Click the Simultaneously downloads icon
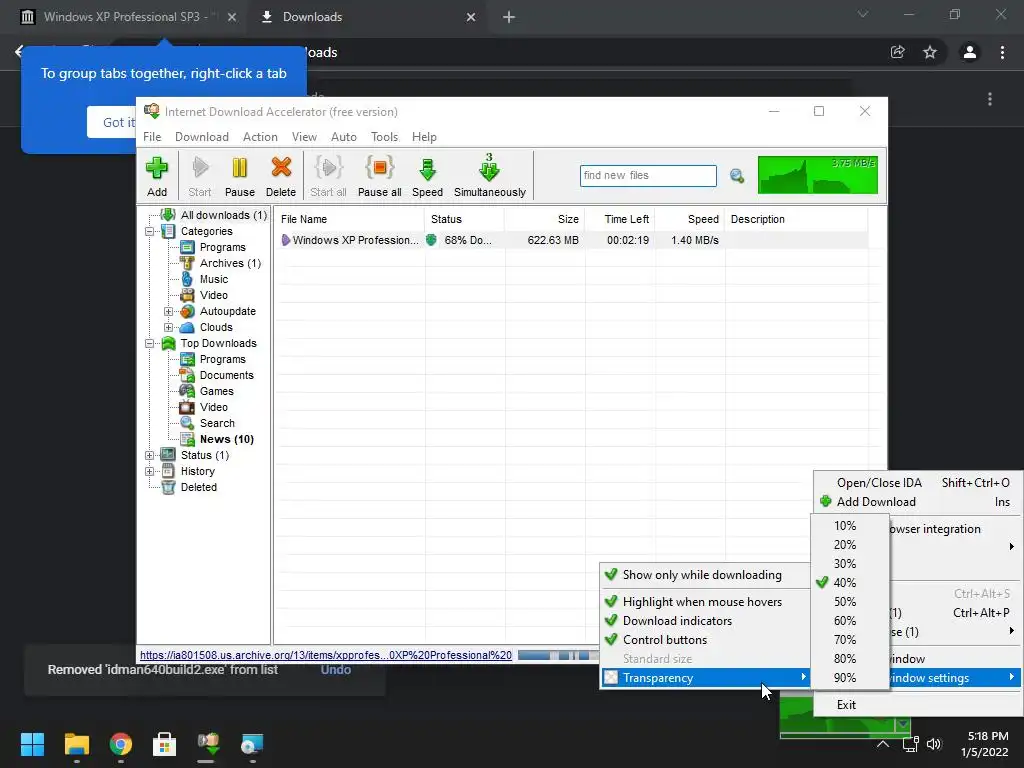Viewport: 1024px width, 768px height. (490, 176)
